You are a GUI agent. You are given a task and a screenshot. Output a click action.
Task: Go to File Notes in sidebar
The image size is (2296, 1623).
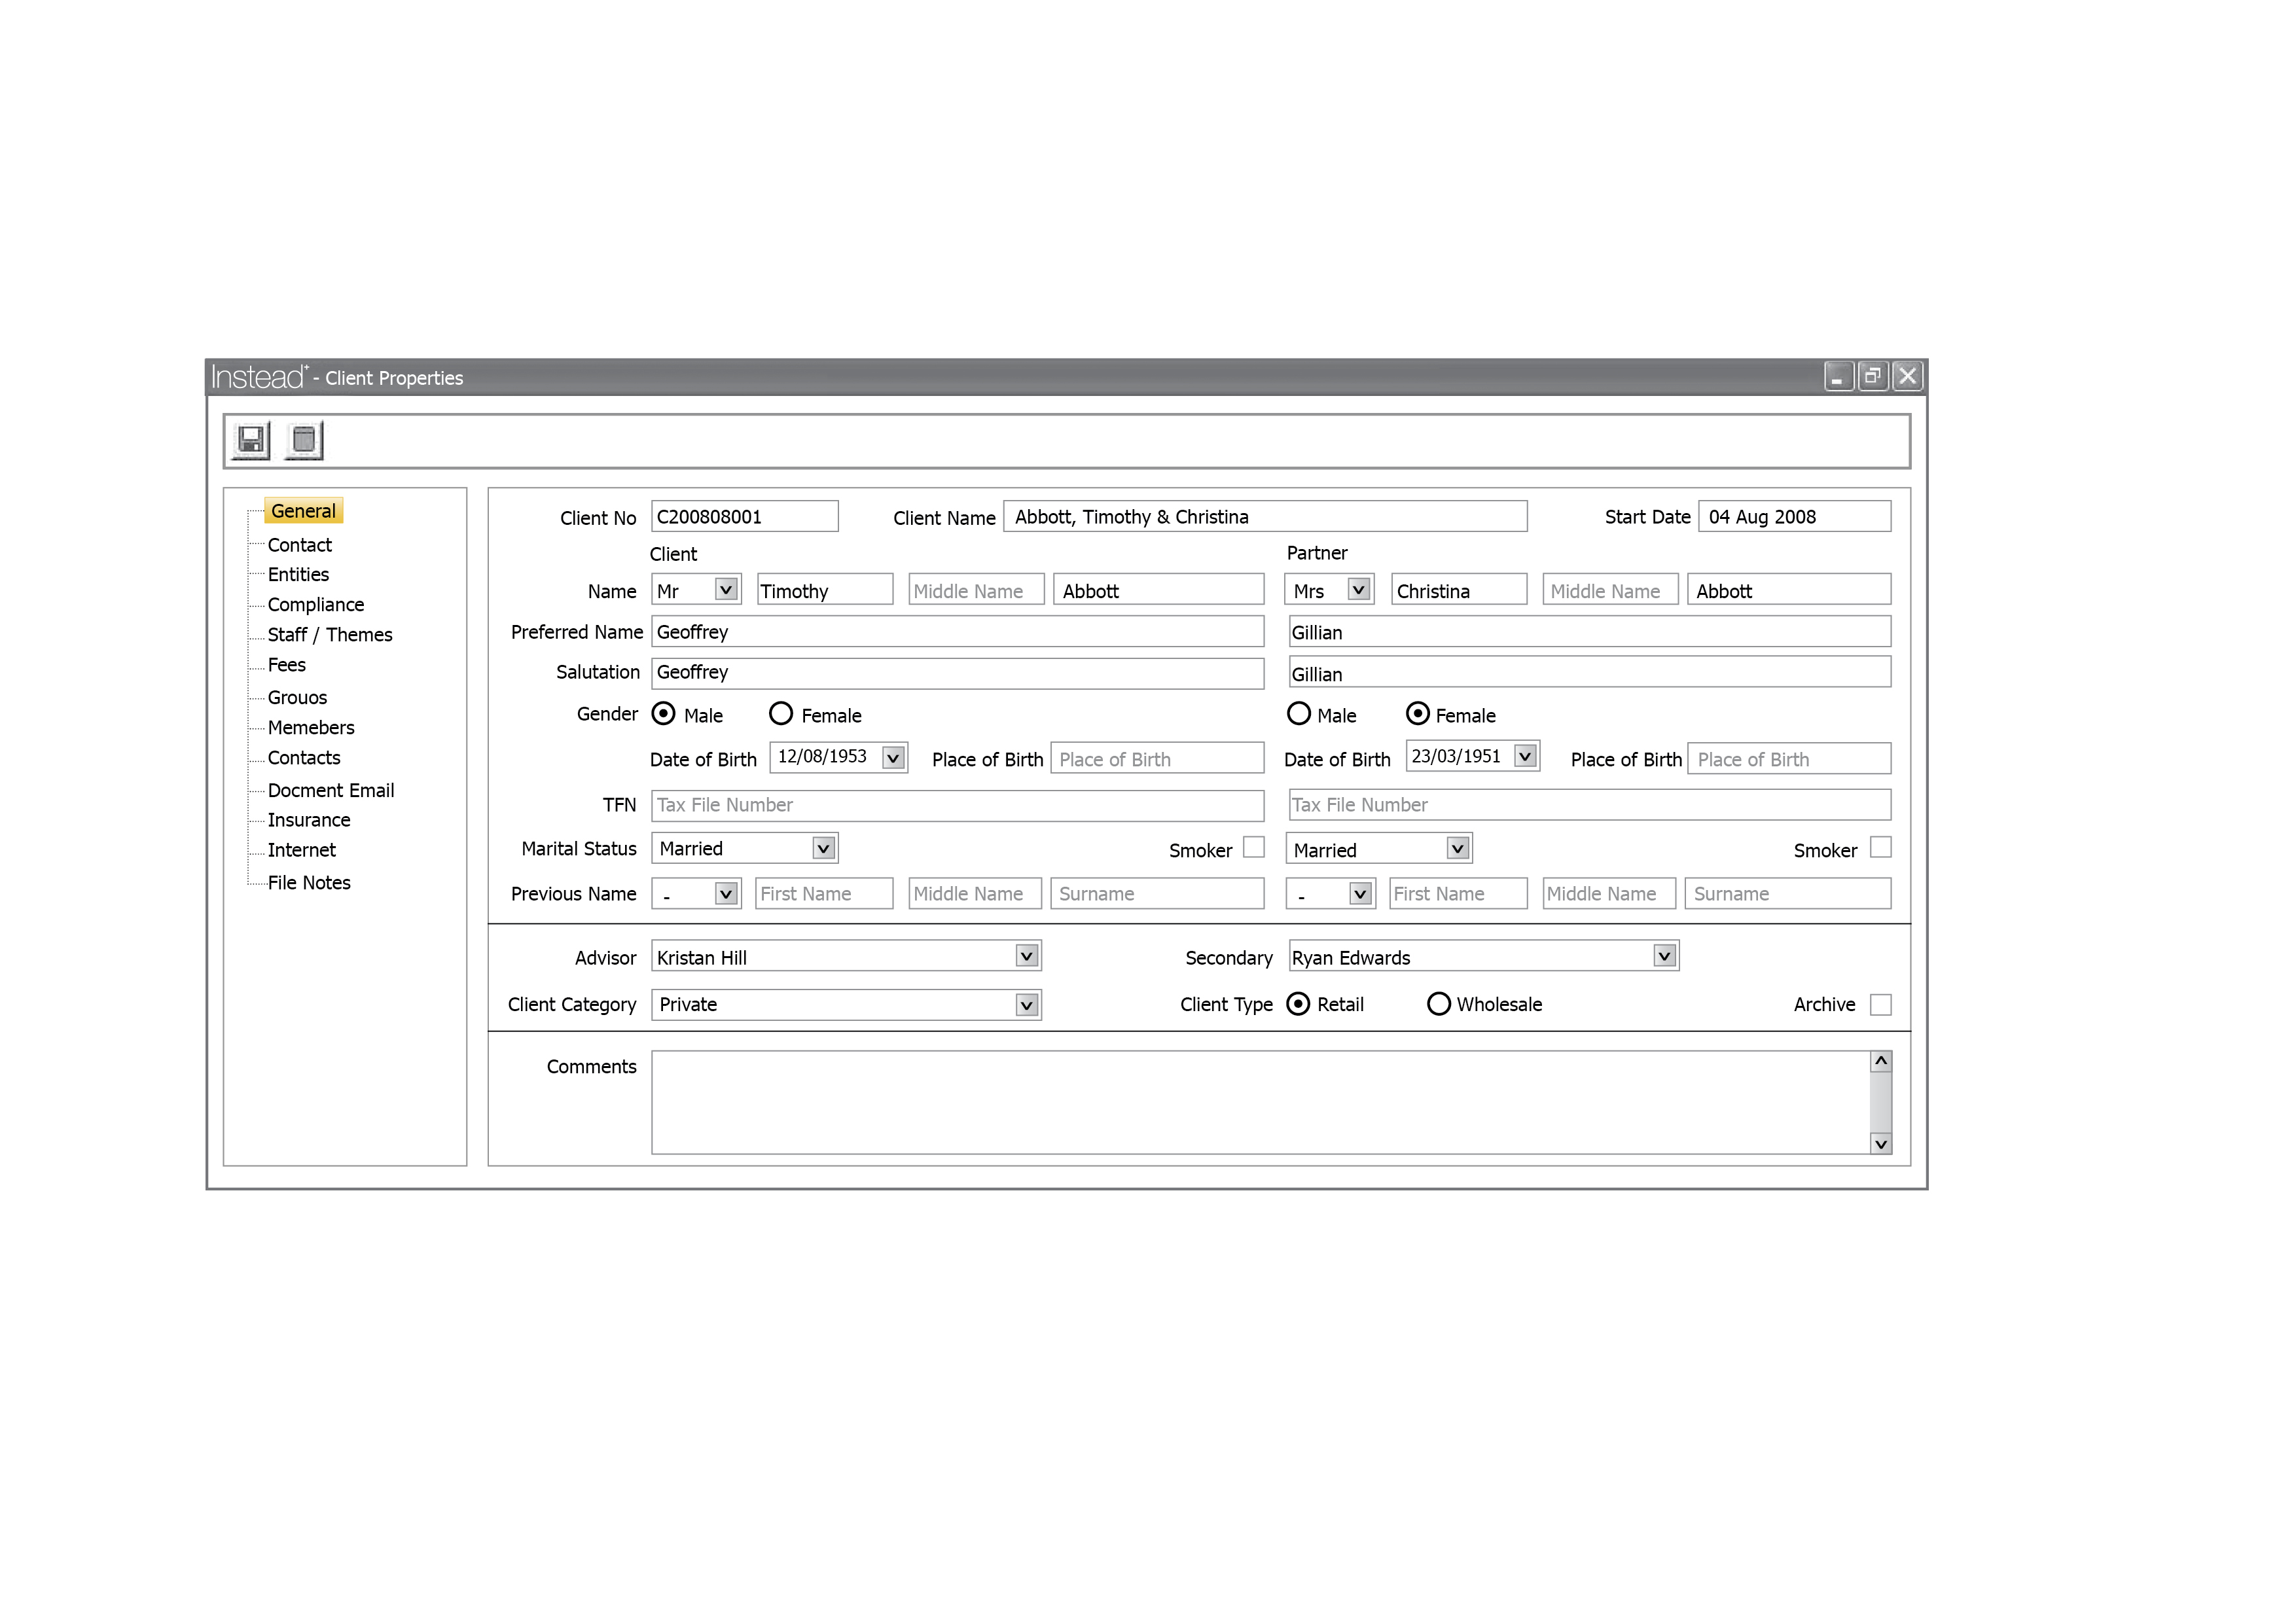308,883
